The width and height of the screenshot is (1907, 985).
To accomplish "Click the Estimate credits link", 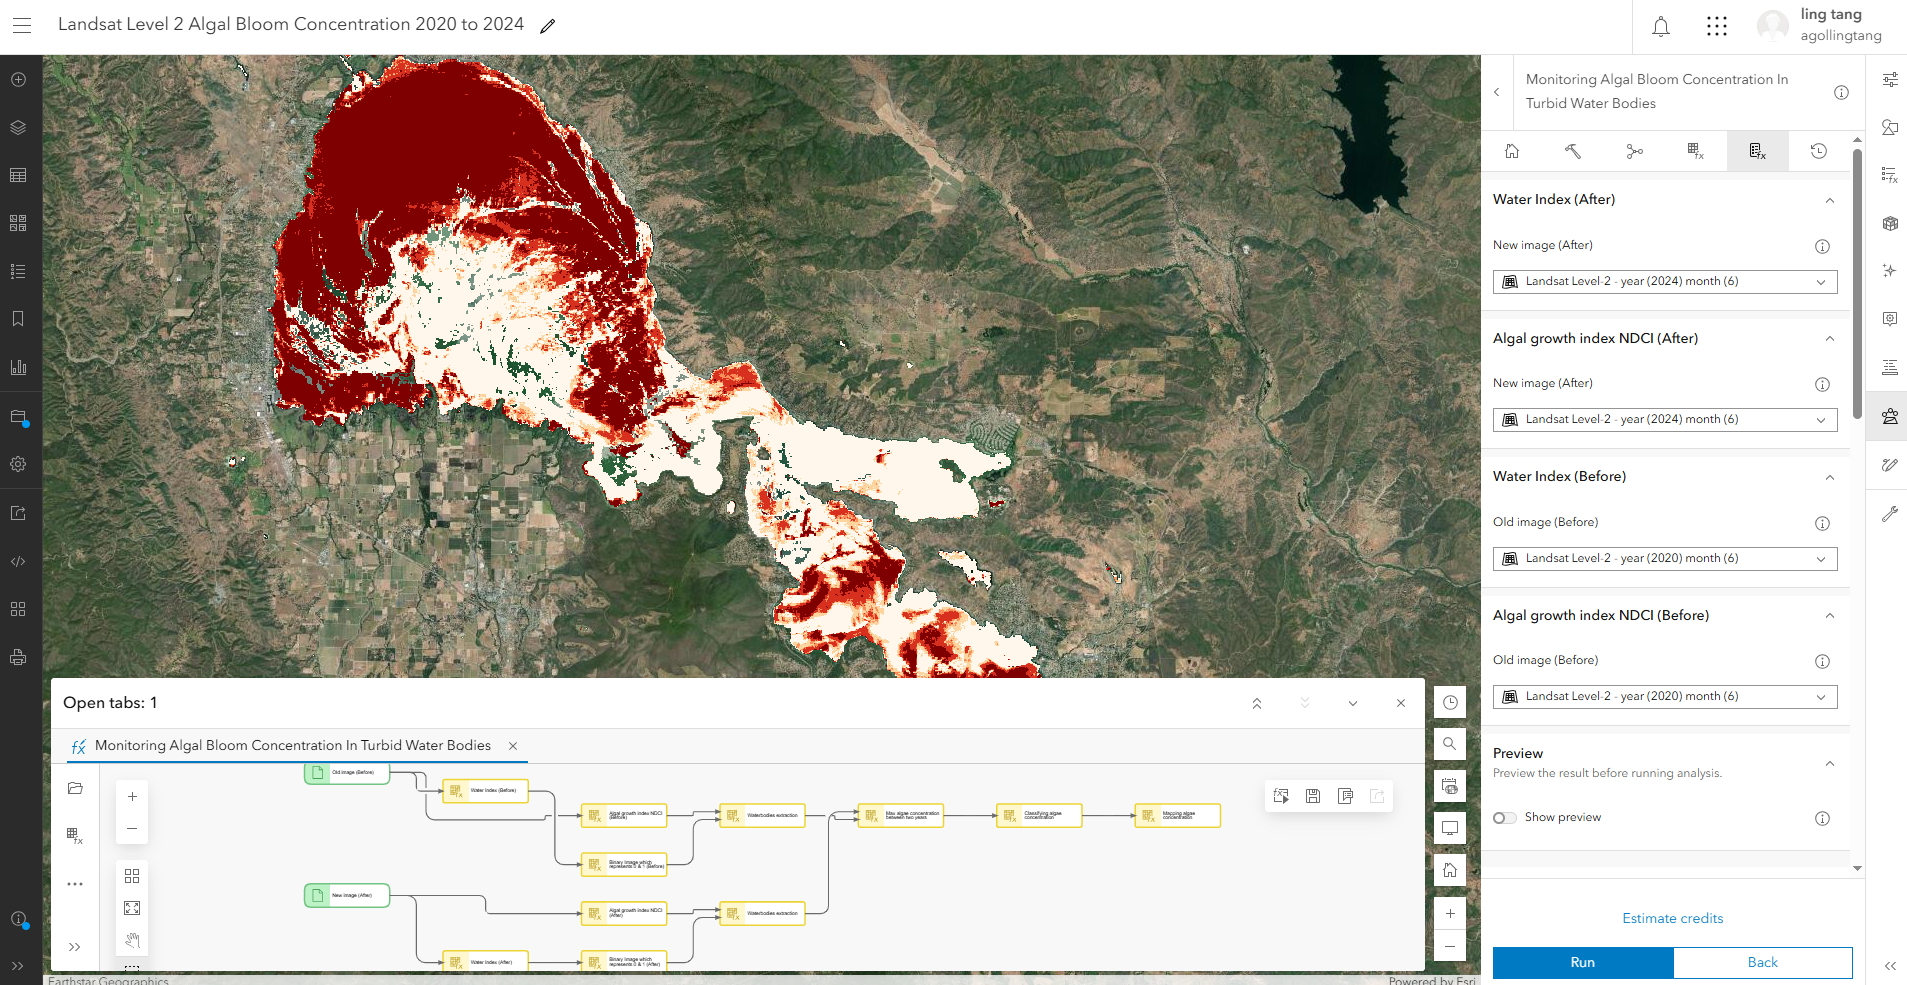I will (1673, 918).
